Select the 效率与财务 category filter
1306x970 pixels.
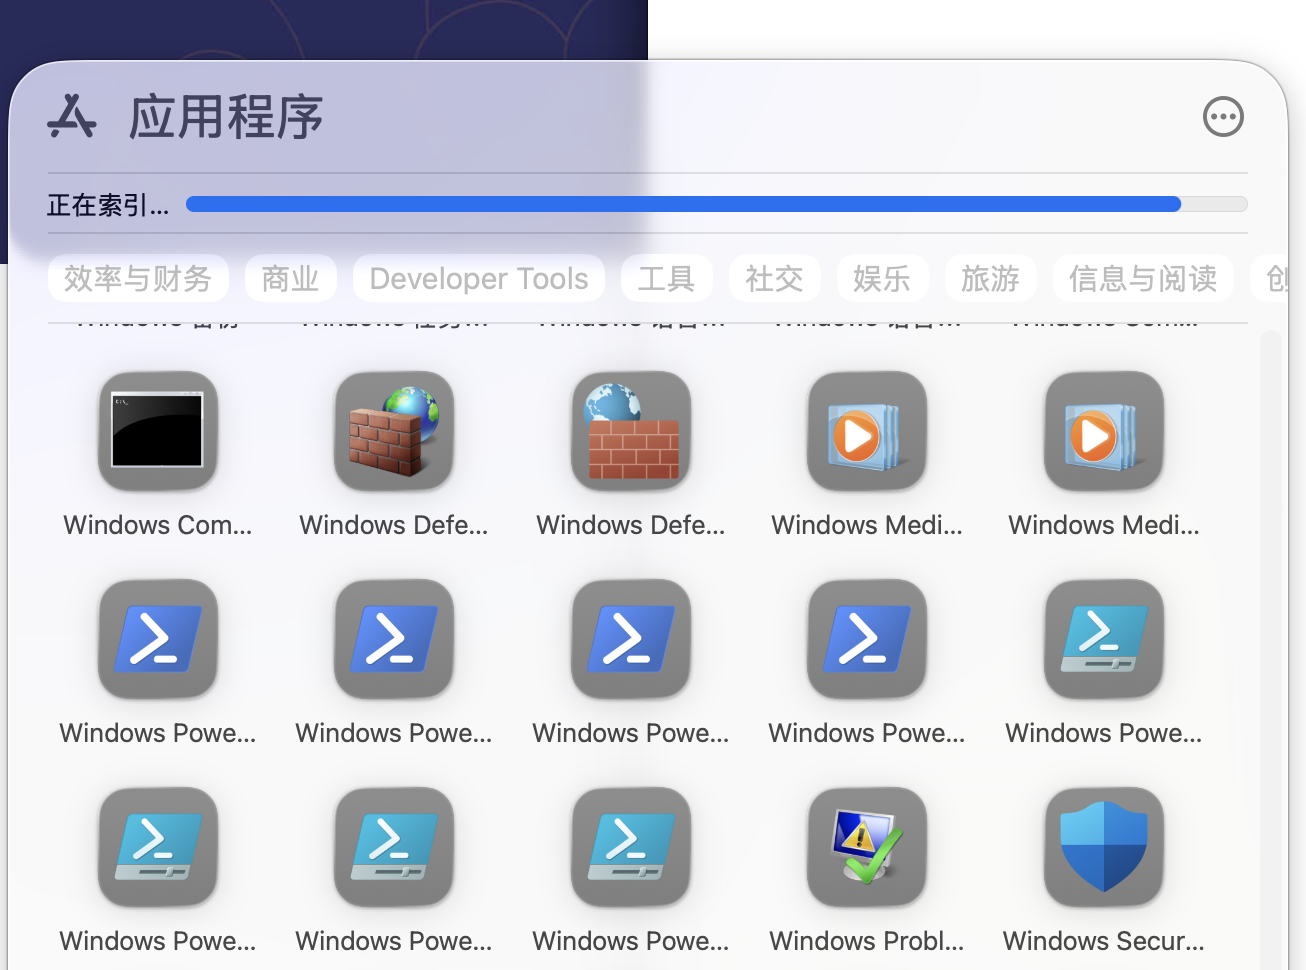point(138,278)
